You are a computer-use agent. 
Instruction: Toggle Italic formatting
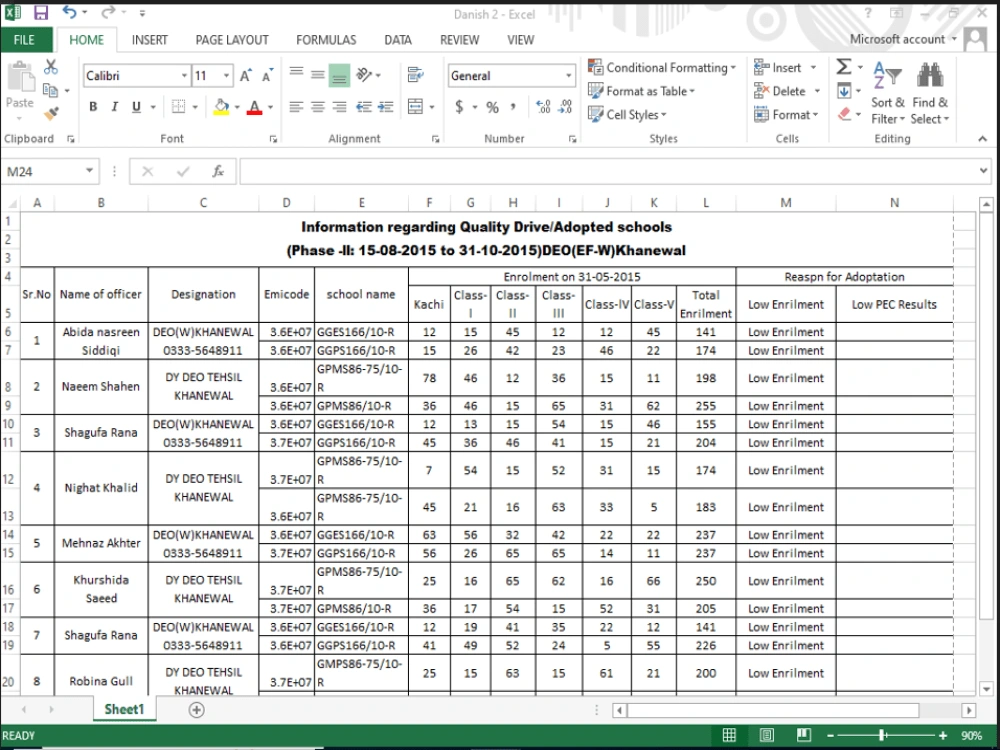pos(115,107)
